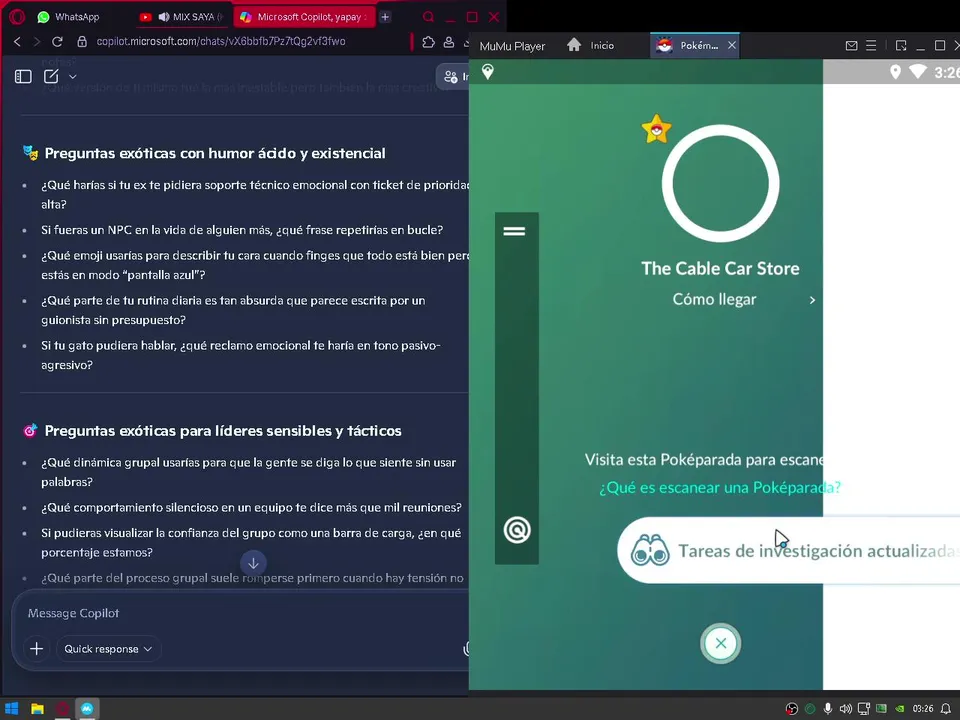
Task: Click the Opera icon in taskbar
Action: pos(62,709)
